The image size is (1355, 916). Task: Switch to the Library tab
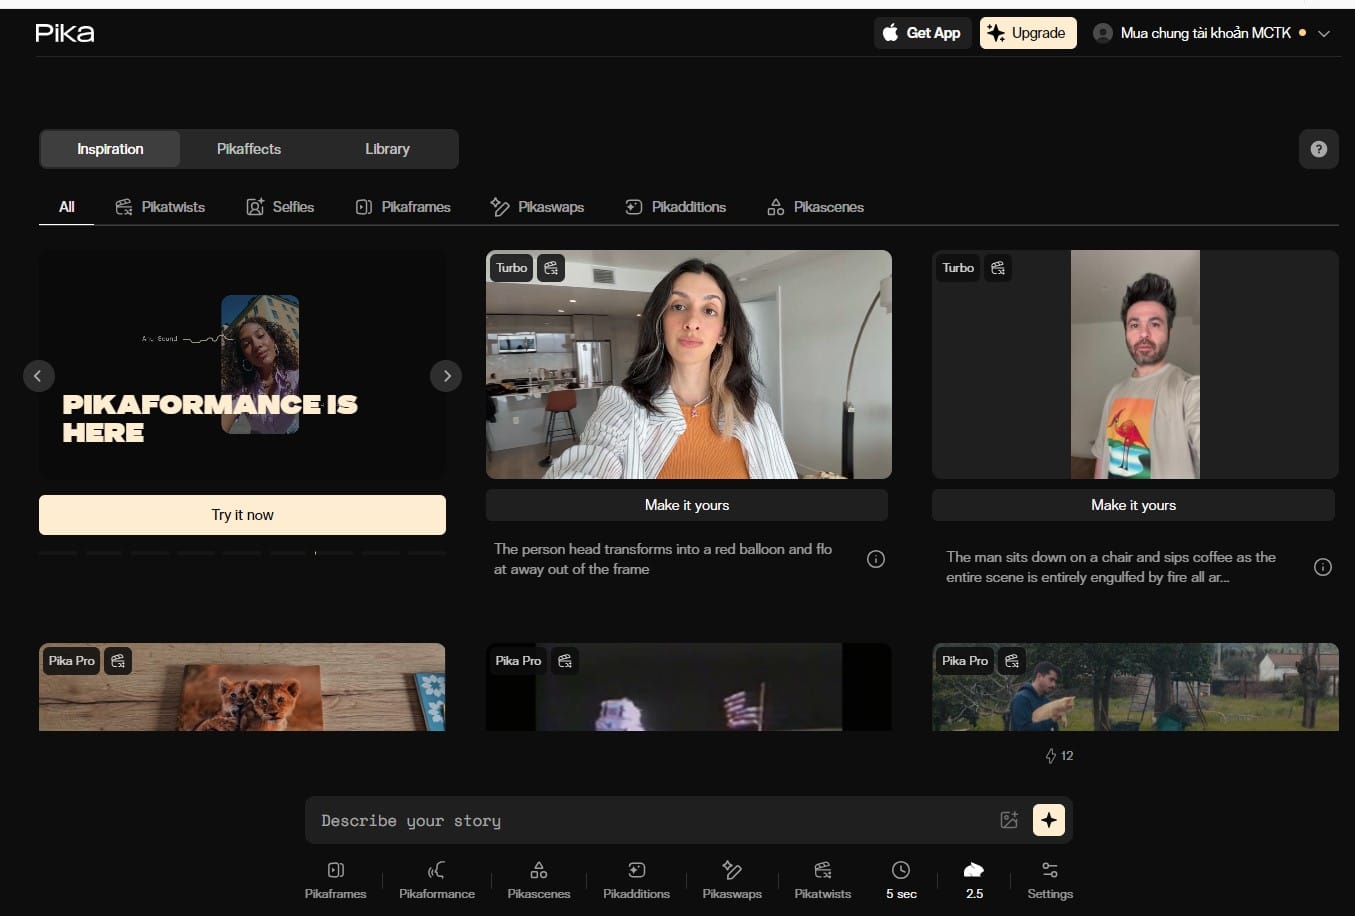pos(387,149)
